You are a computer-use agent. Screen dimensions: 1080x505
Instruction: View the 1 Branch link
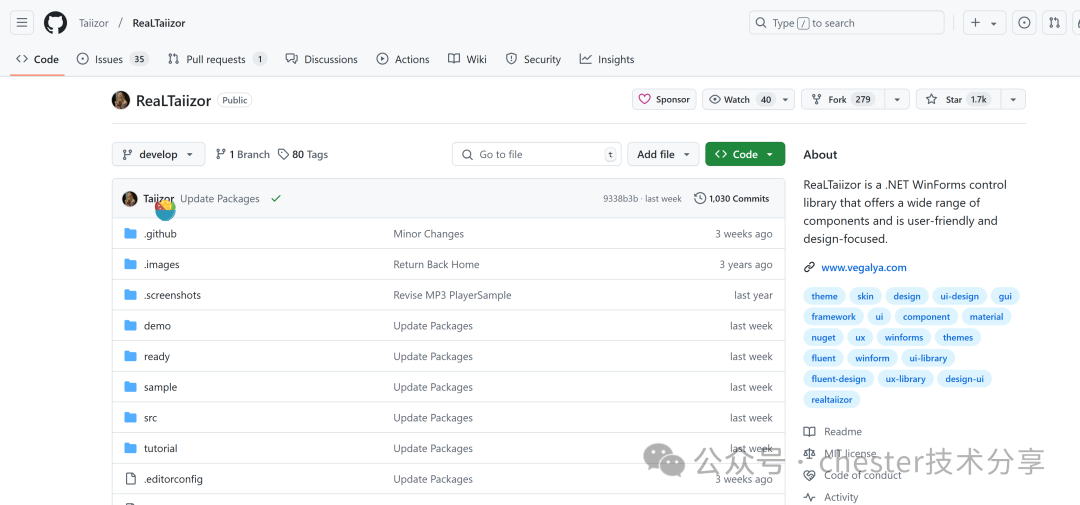click(x=242, y=154)
